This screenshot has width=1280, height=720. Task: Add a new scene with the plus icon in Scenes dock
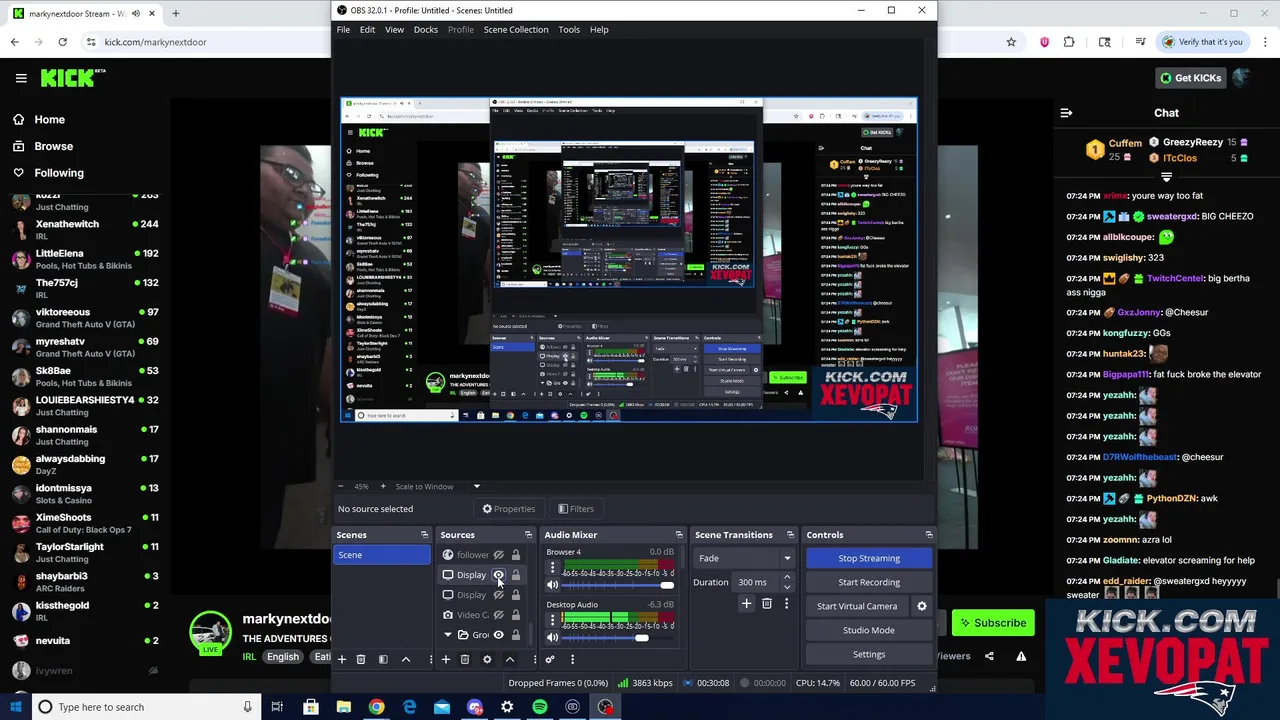click(342, 659)
